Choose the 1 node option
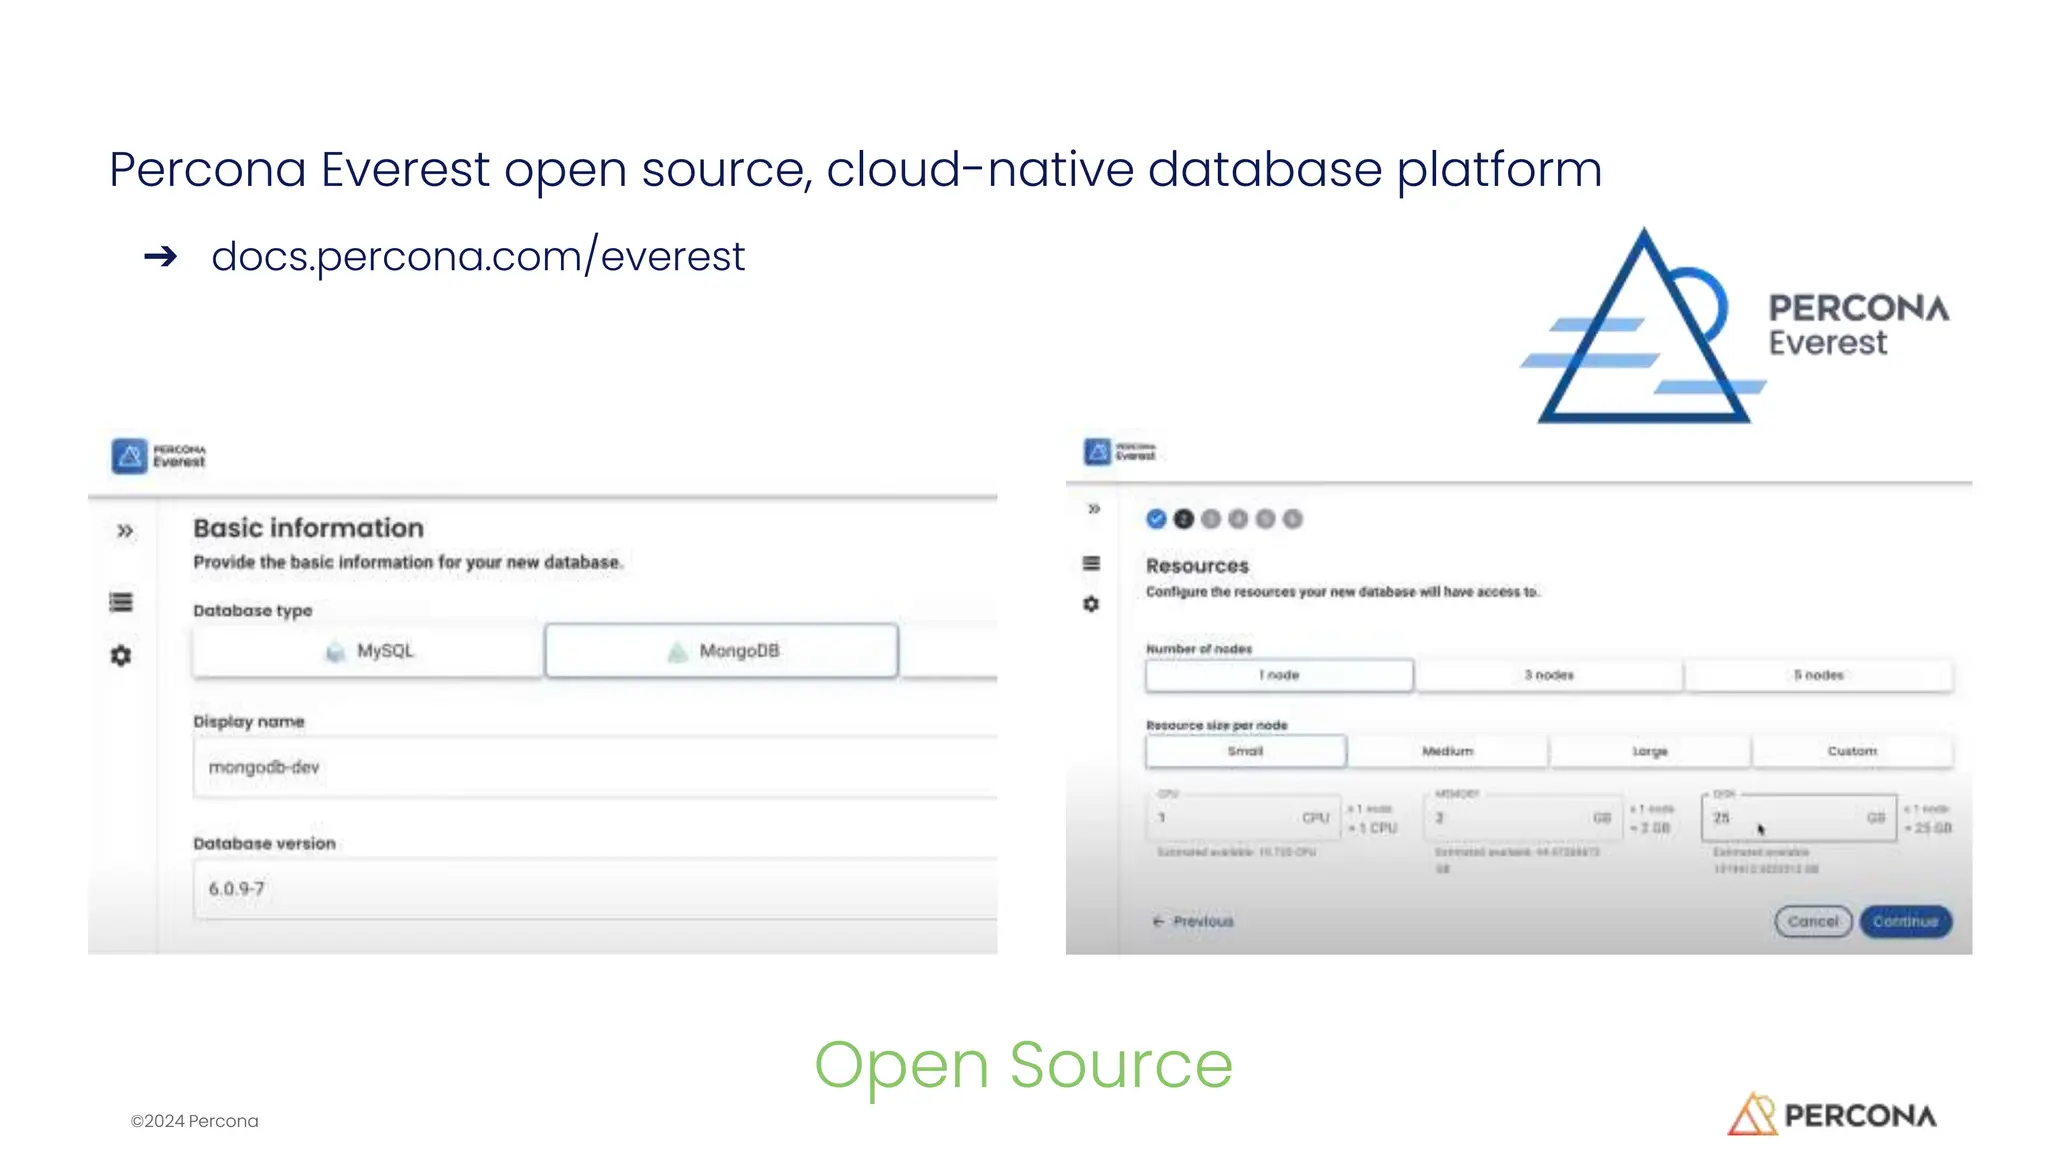2048x1152 pixels. (x=1279, y=675)
